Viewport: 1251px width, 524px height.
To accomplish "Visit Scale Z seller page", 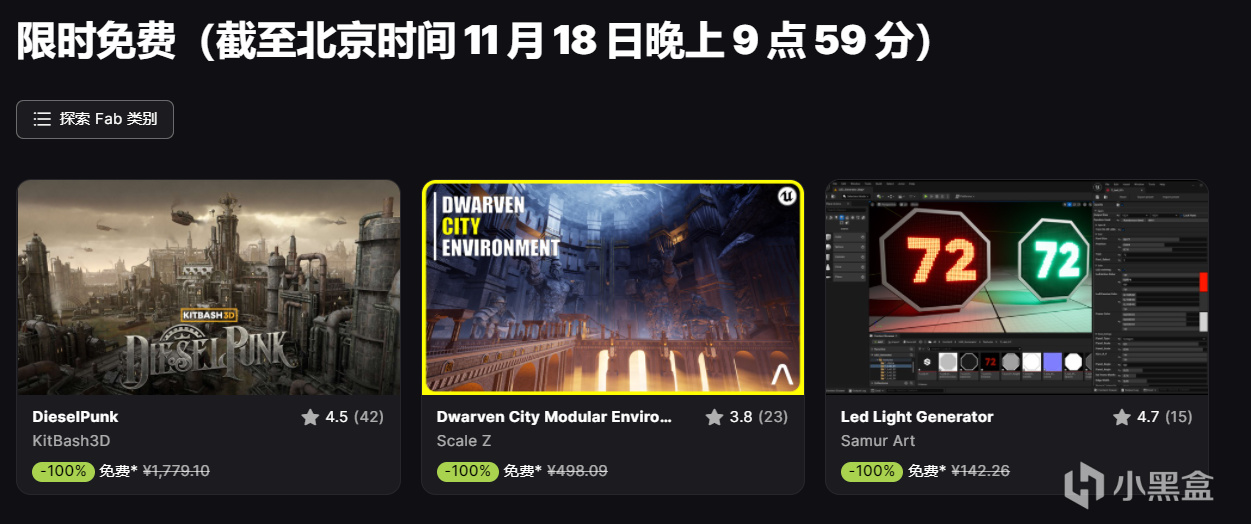I will (x=464, y=440).
